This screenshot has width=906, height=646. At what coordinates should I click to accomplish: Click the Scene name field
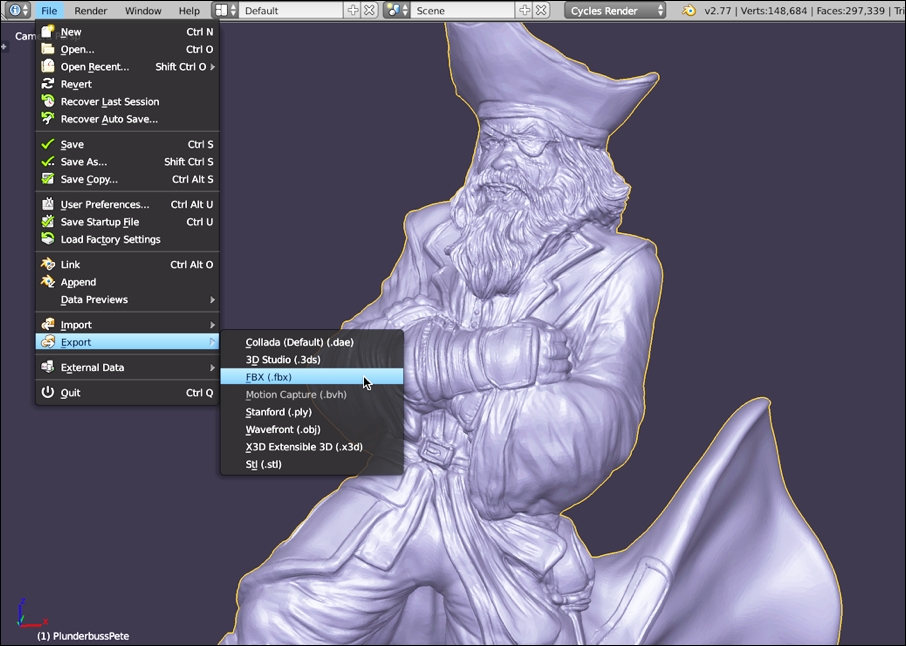462,10
